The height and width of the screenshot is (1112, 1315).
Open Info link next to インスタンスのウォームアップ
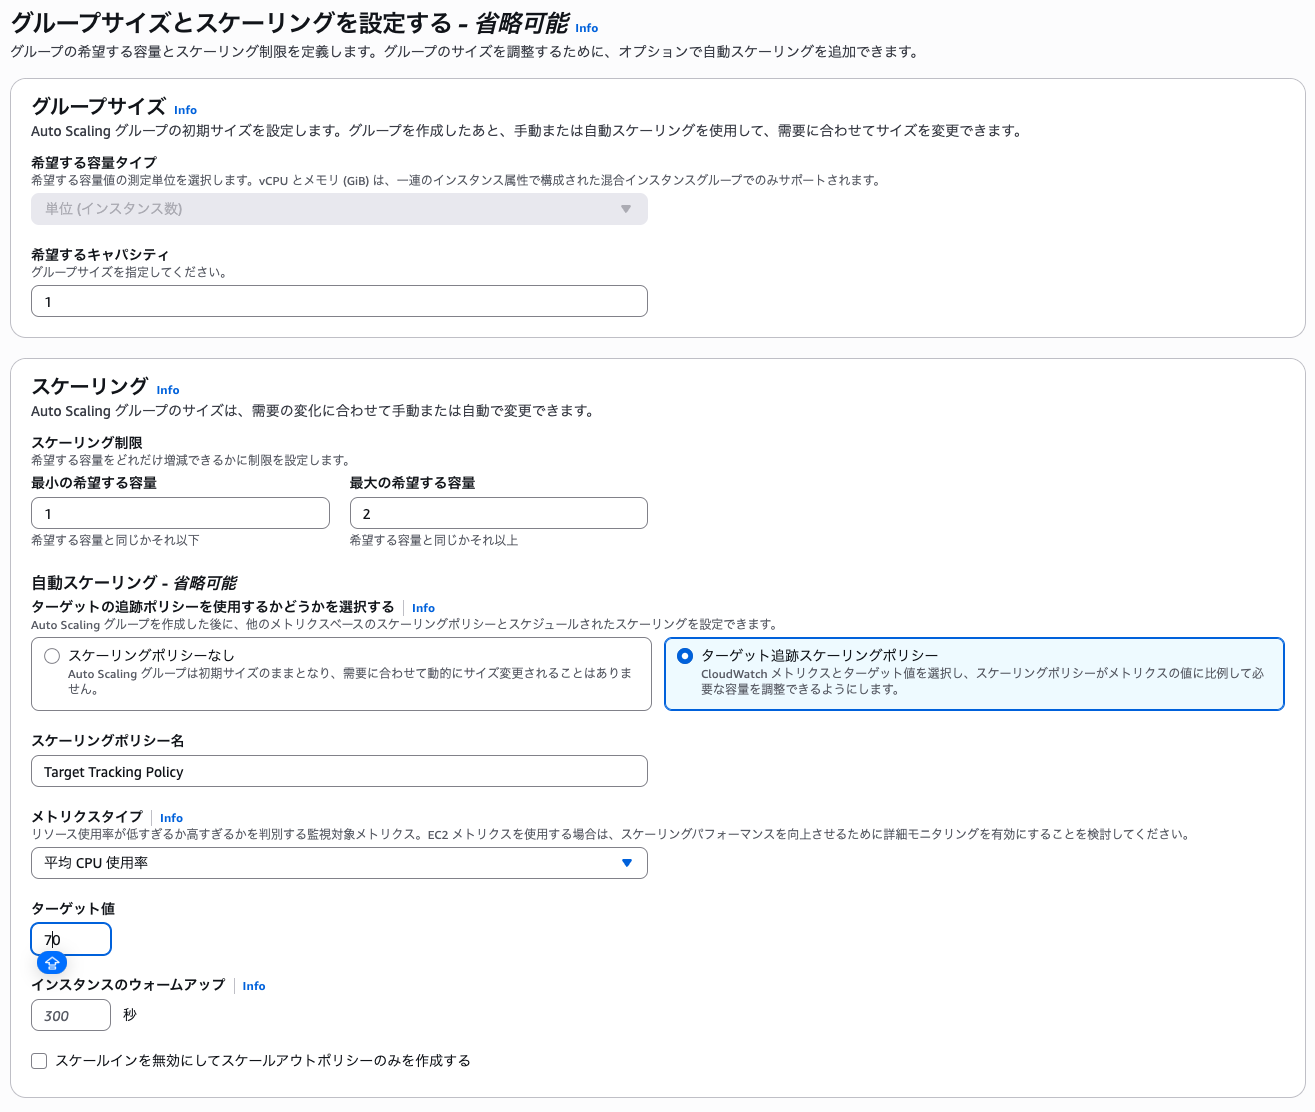coord(254,986)
